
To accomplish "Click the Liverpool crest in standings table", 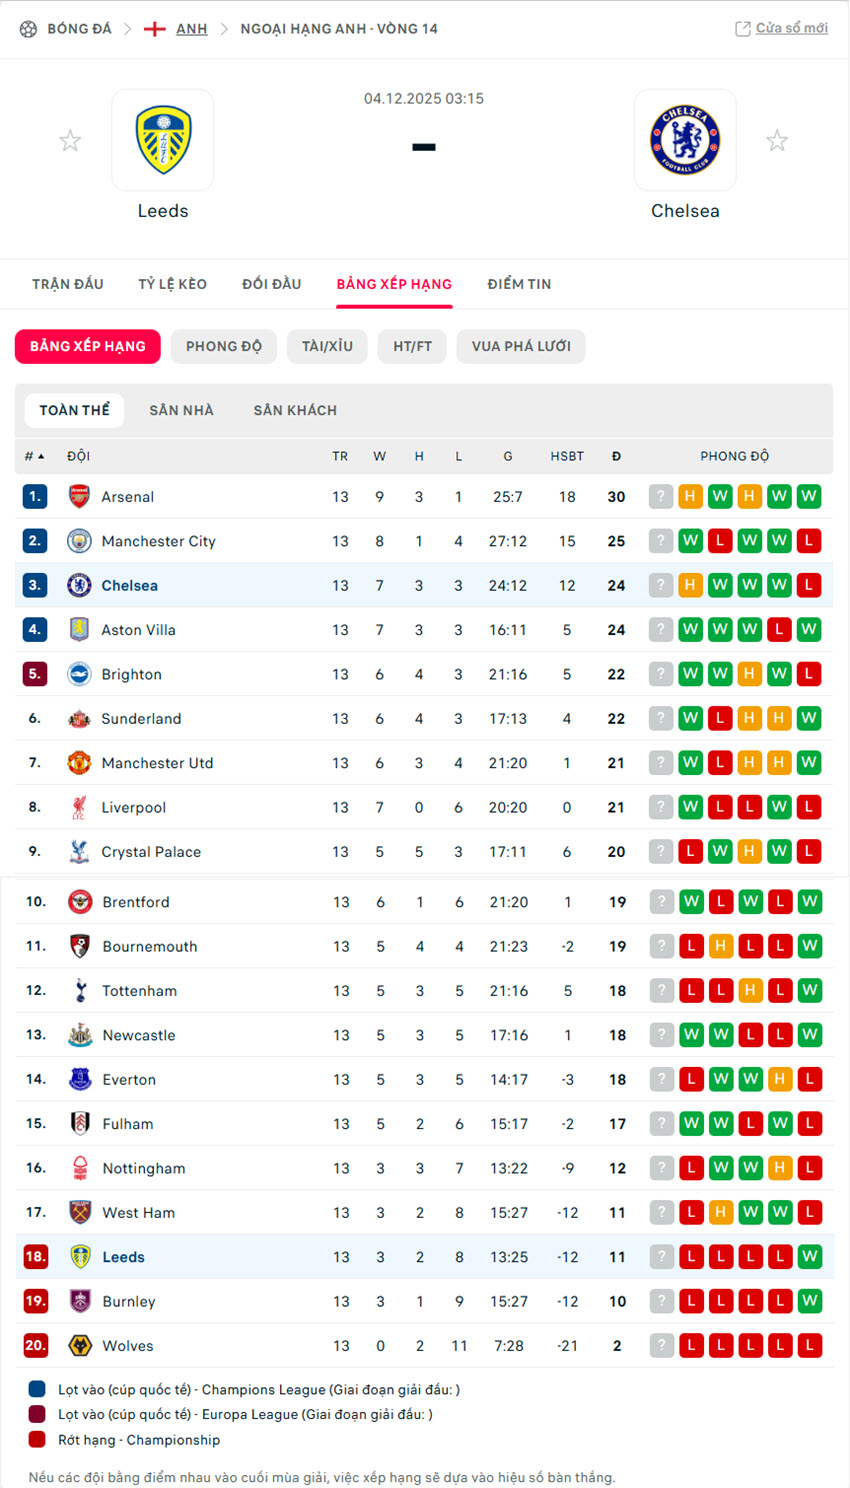I will (79, 808).
